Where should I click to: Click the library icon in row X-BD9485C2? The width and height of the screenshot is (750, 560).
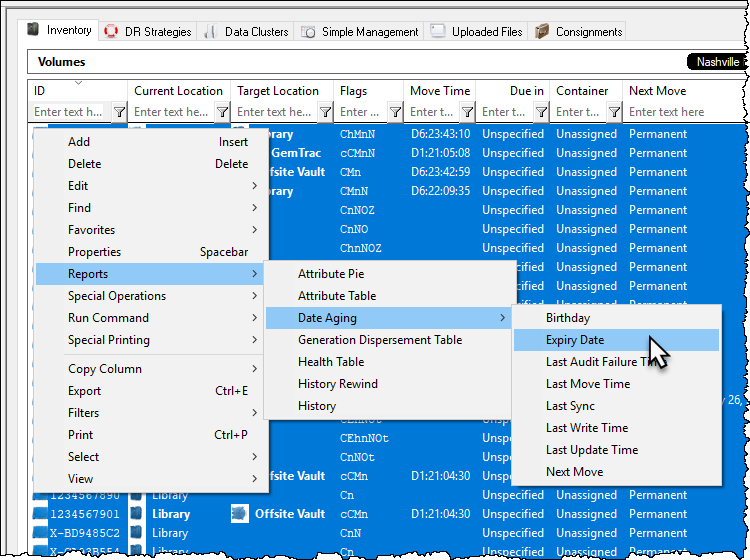[137, 533]
